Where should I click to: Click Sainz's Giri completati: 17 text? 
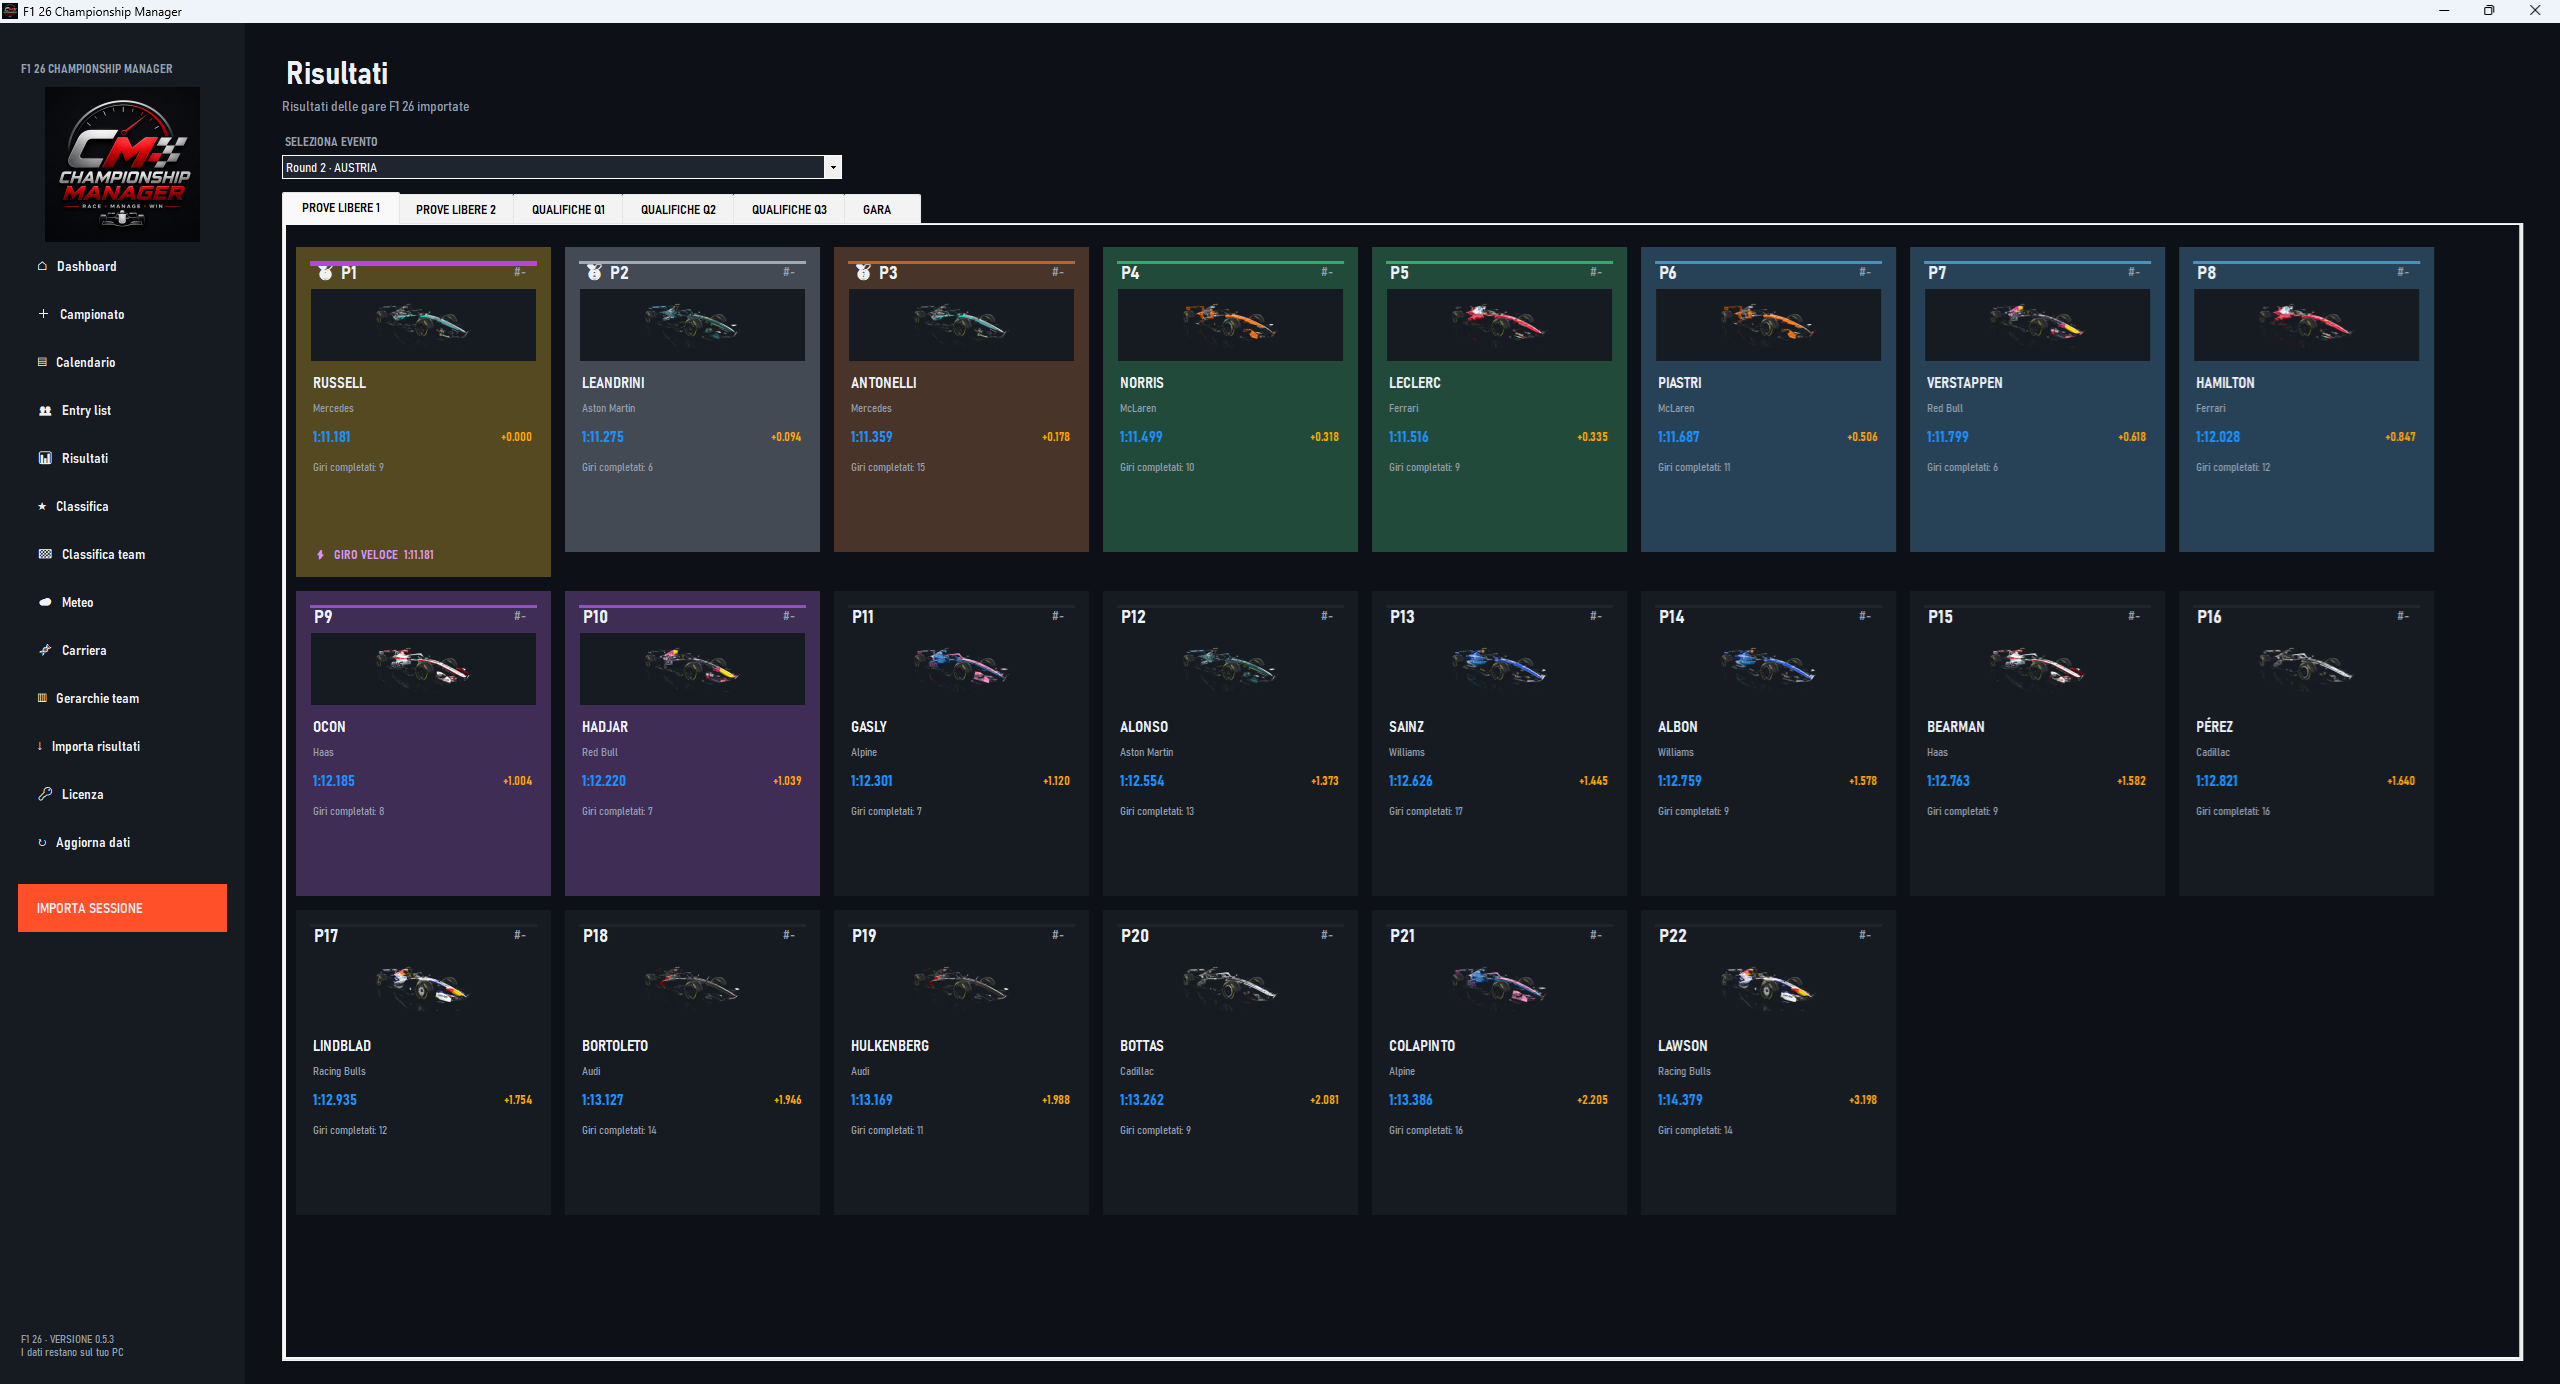[x=1425, y=811]
